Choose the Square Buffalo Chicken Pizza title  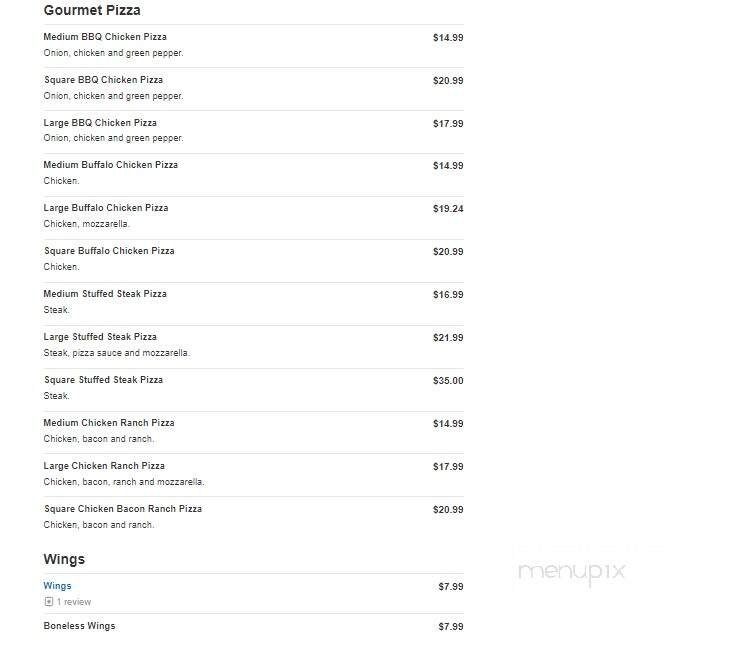click(x=109, y=251)
